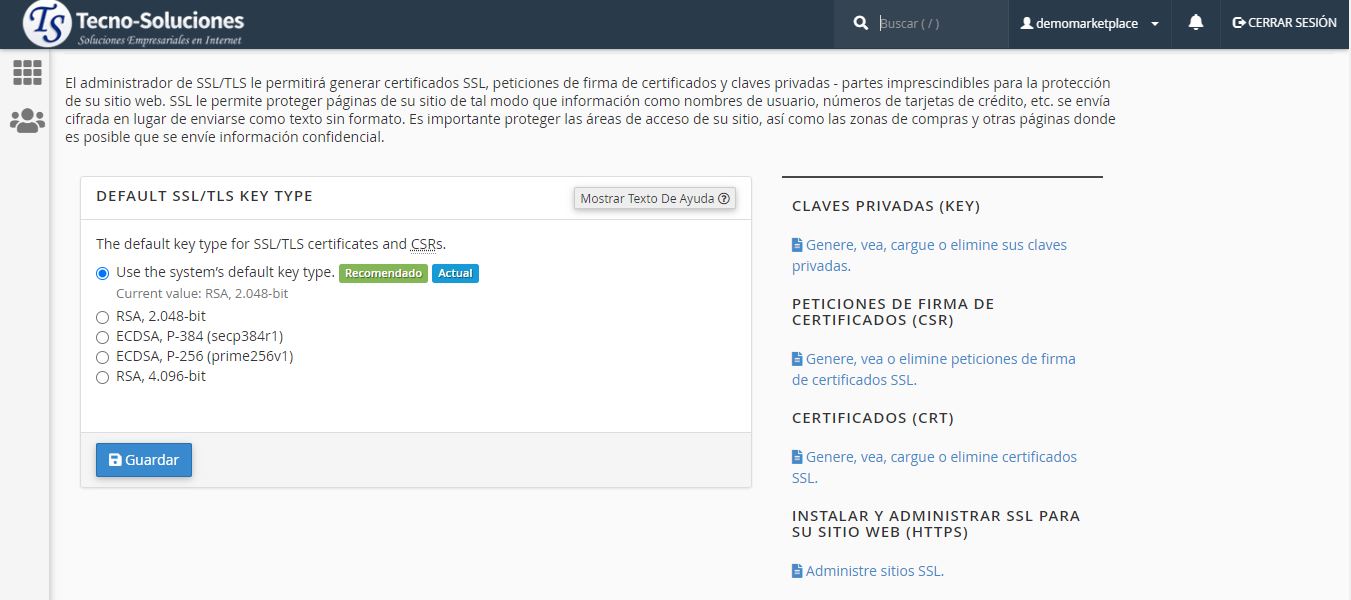The height and width of the screenshot is (600, 1351).
Task: Click CERRAR SESIÓN to log out
Action: [x=1284, y=23]
